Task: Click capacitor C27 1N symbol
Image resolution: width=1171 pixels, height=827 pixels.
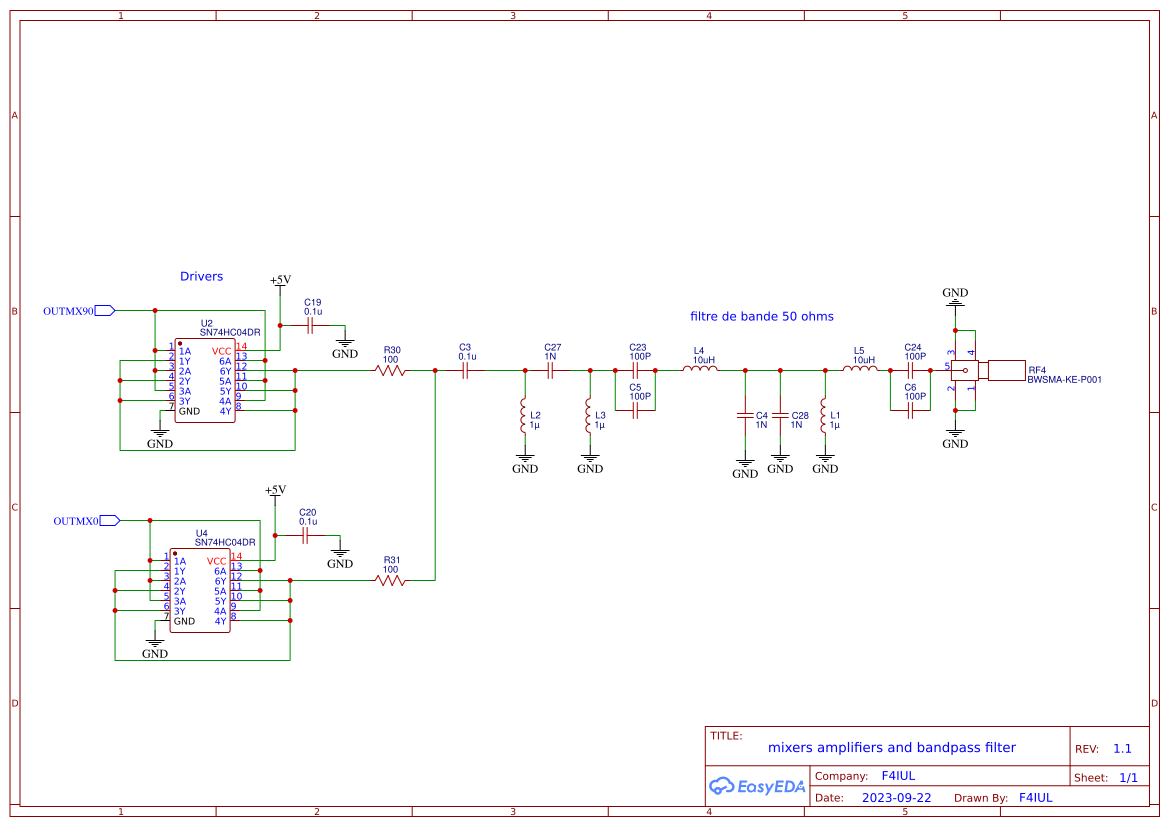Action: tap(549, 368)
